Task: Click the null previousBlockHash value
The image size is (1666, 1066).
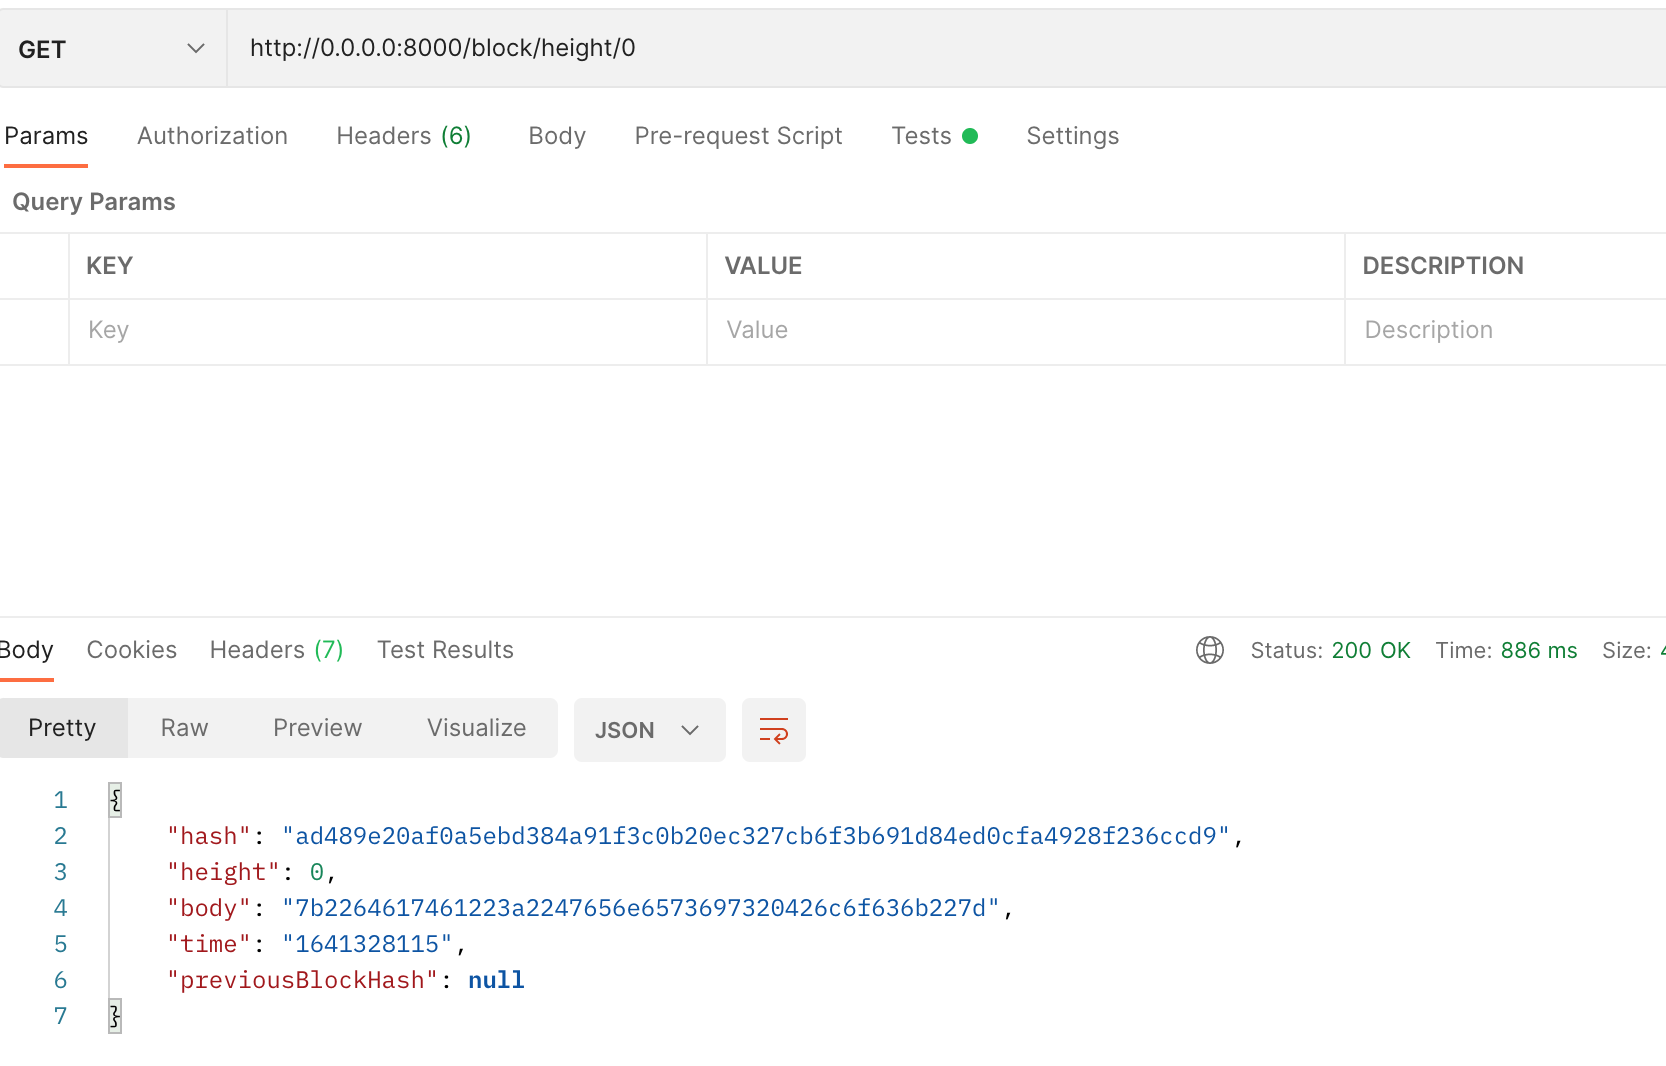Action: point(496,980)
